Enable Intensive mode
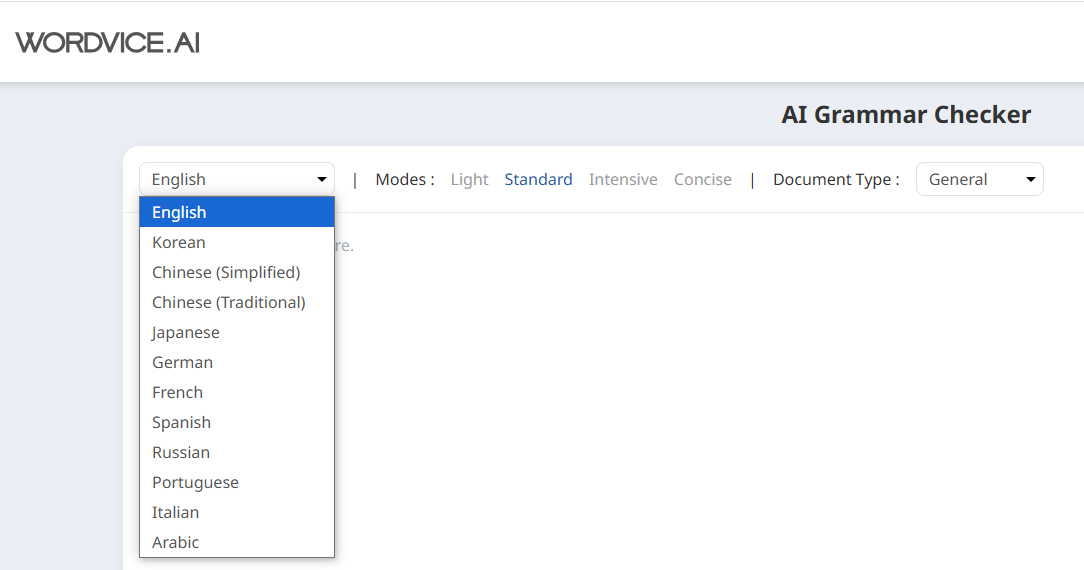 tap(623, 180)
